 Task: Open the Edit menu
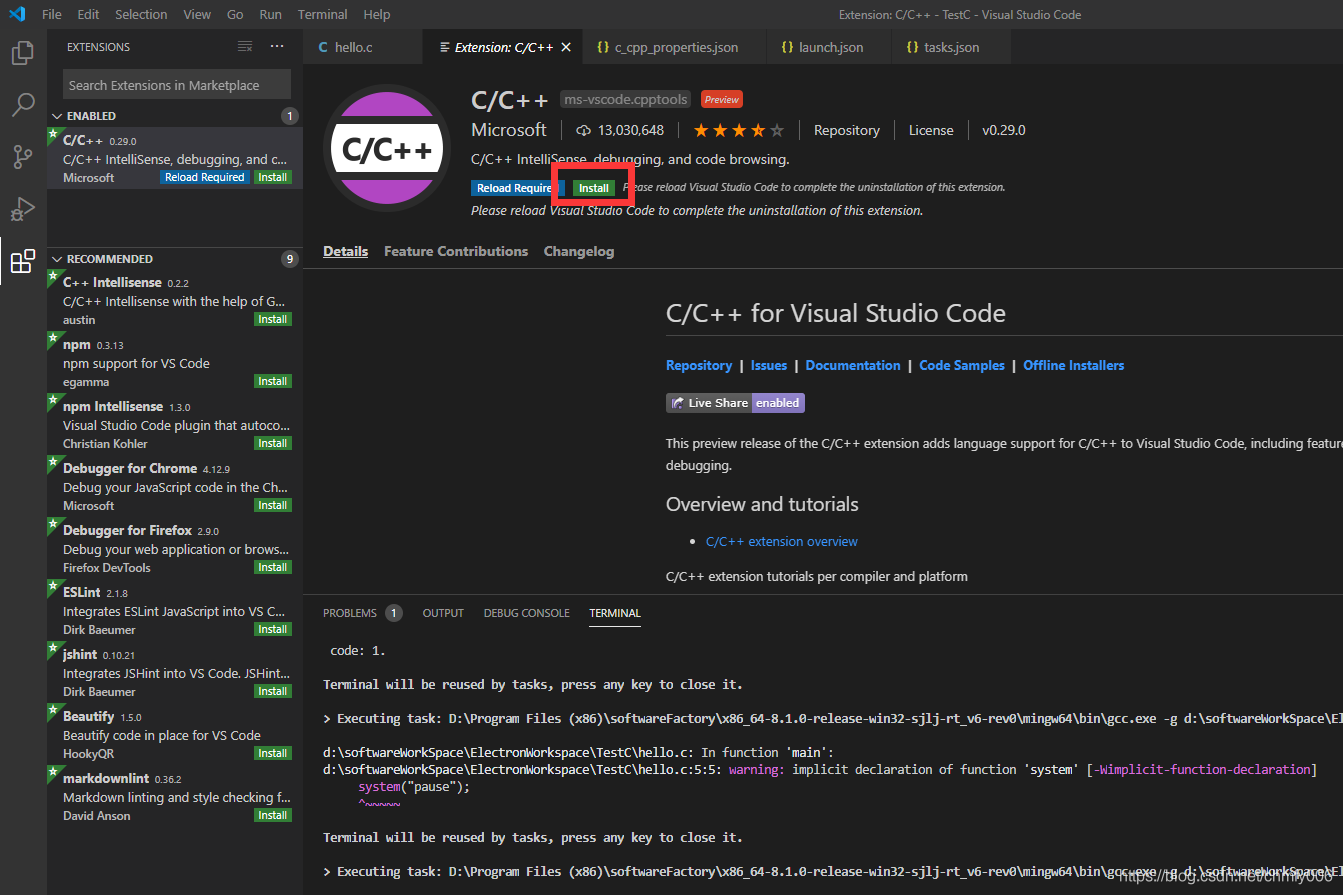pos(88,14)
